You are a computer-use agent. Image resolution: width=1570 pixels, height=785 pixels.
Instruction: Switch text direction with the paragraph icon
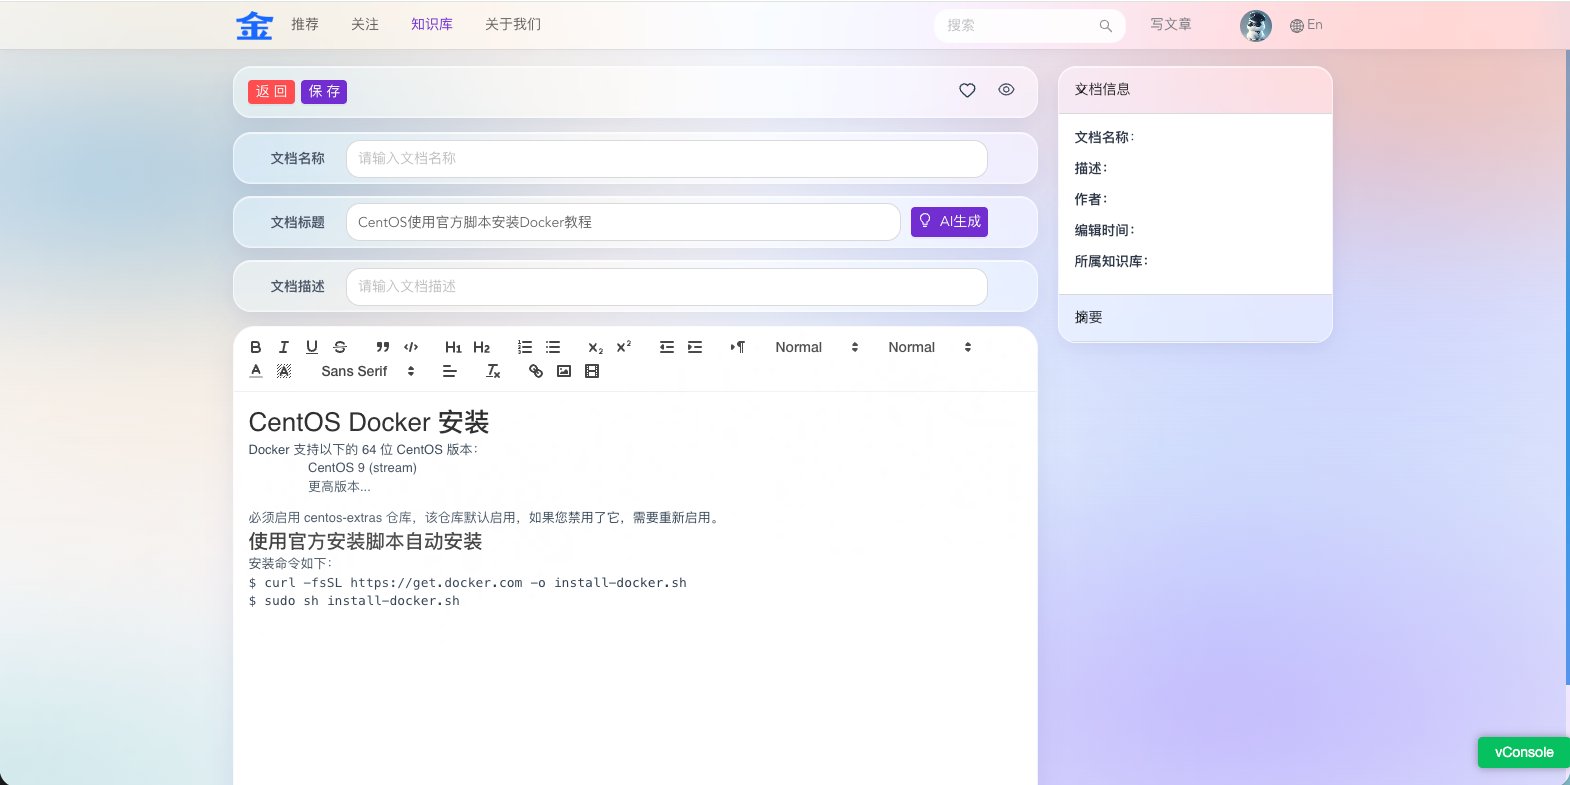click(738, 347)
